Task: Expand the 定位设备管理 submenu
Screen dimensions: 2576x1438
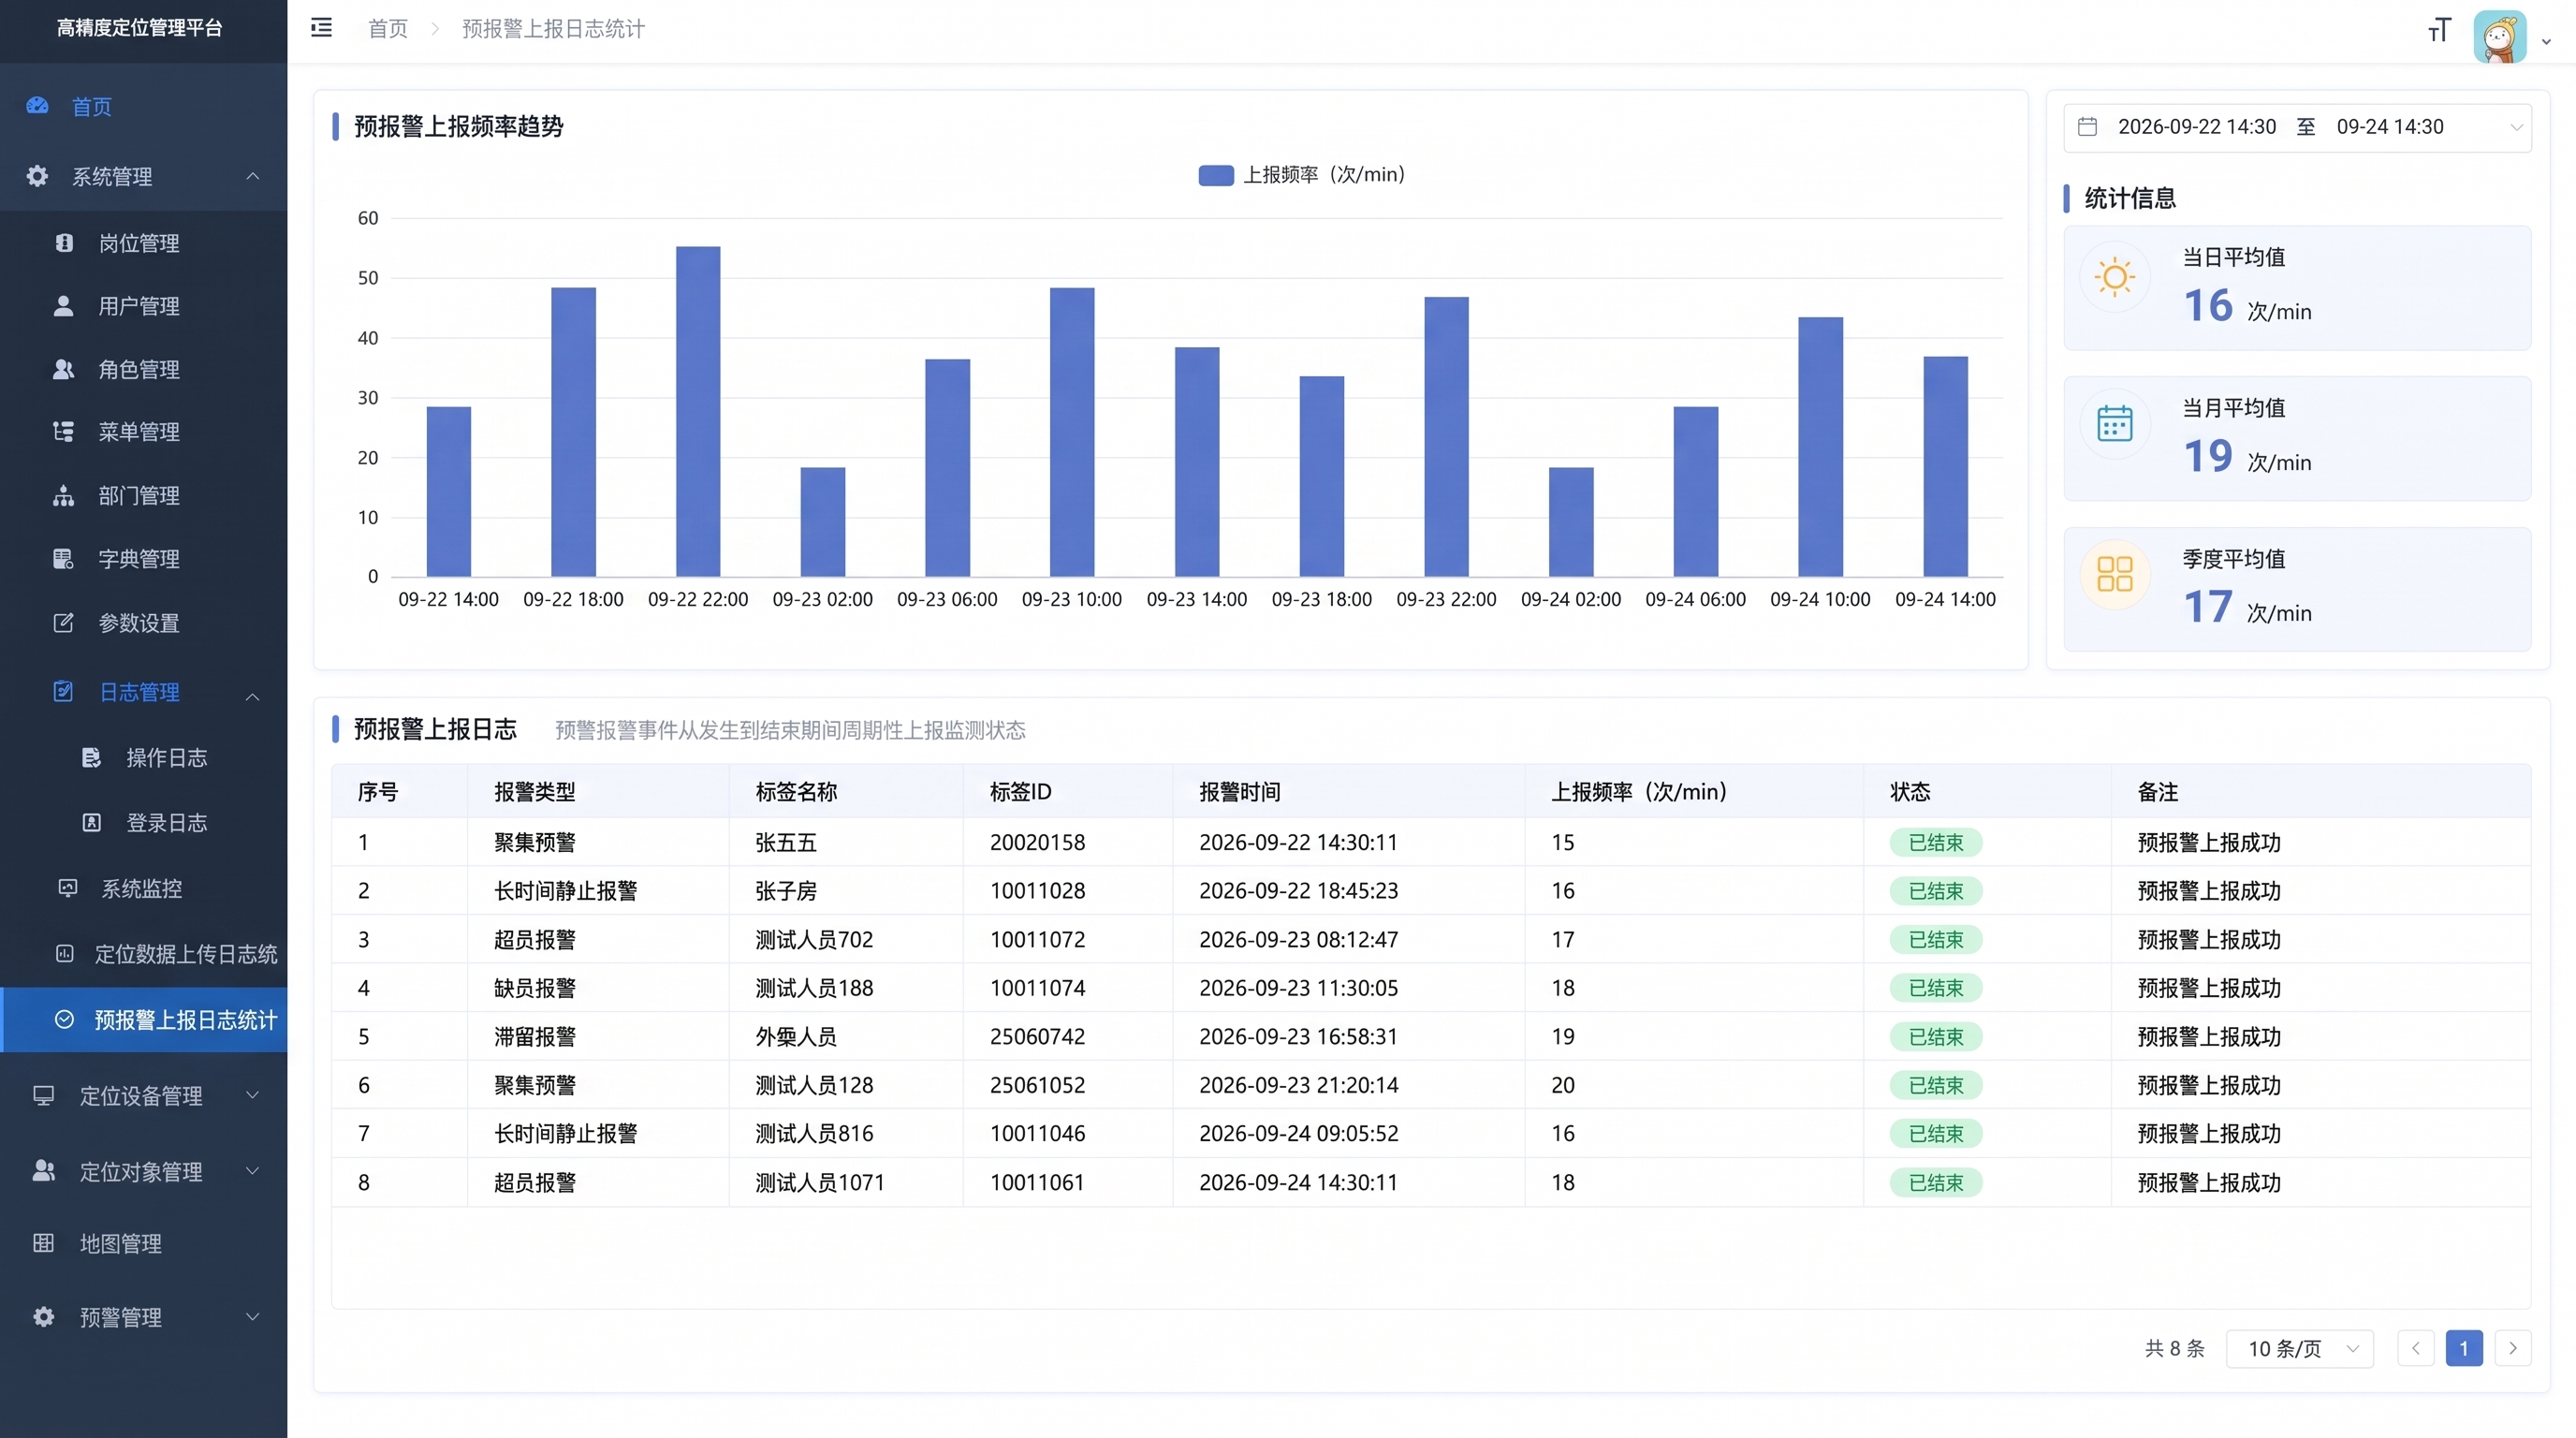Action: click(x=253, y=1094)
